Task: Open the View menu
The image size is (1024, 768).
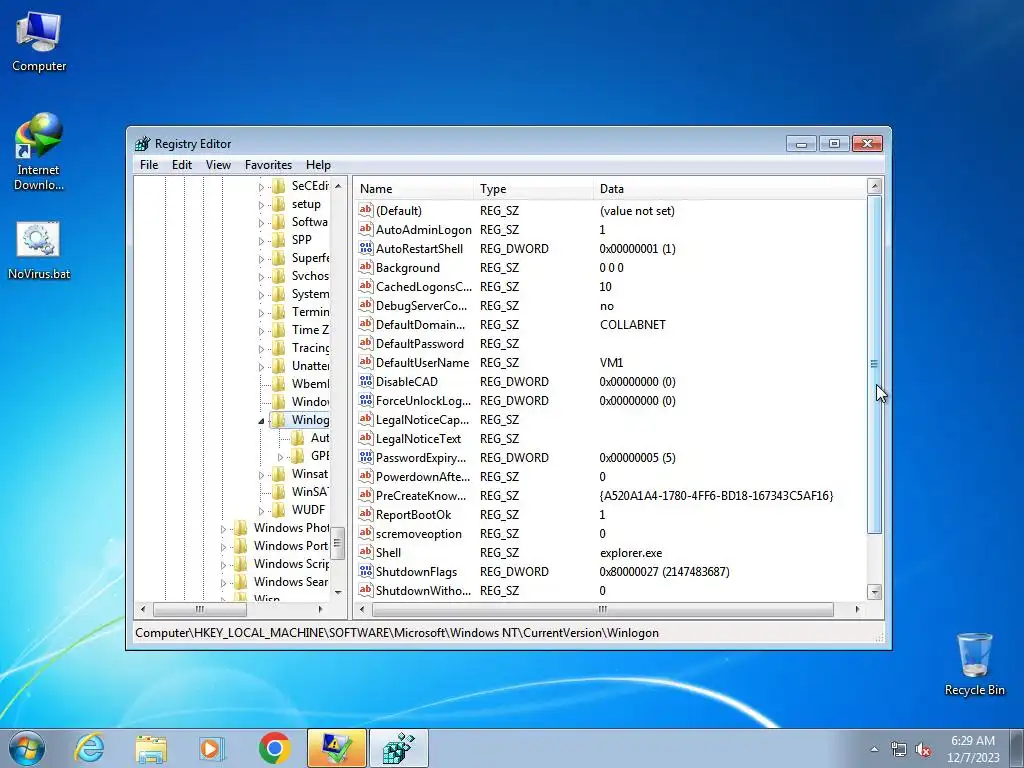Action: tap(218, 165)
